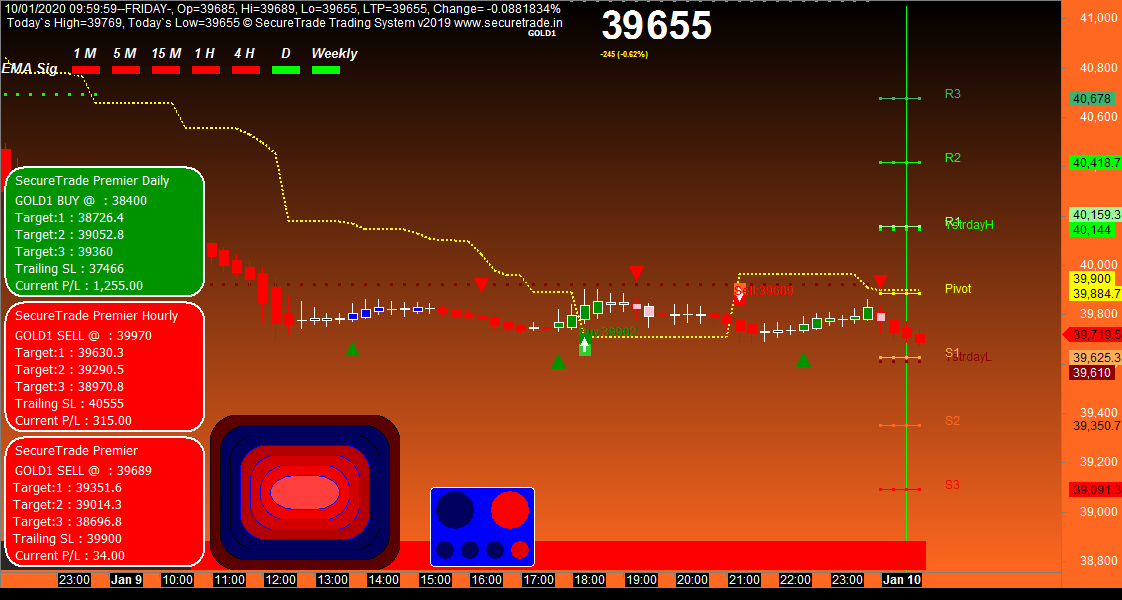Click the 39,884.7 yellow price tag
This screenshot has height=600, width=1122.
(x=1095, y=293)
